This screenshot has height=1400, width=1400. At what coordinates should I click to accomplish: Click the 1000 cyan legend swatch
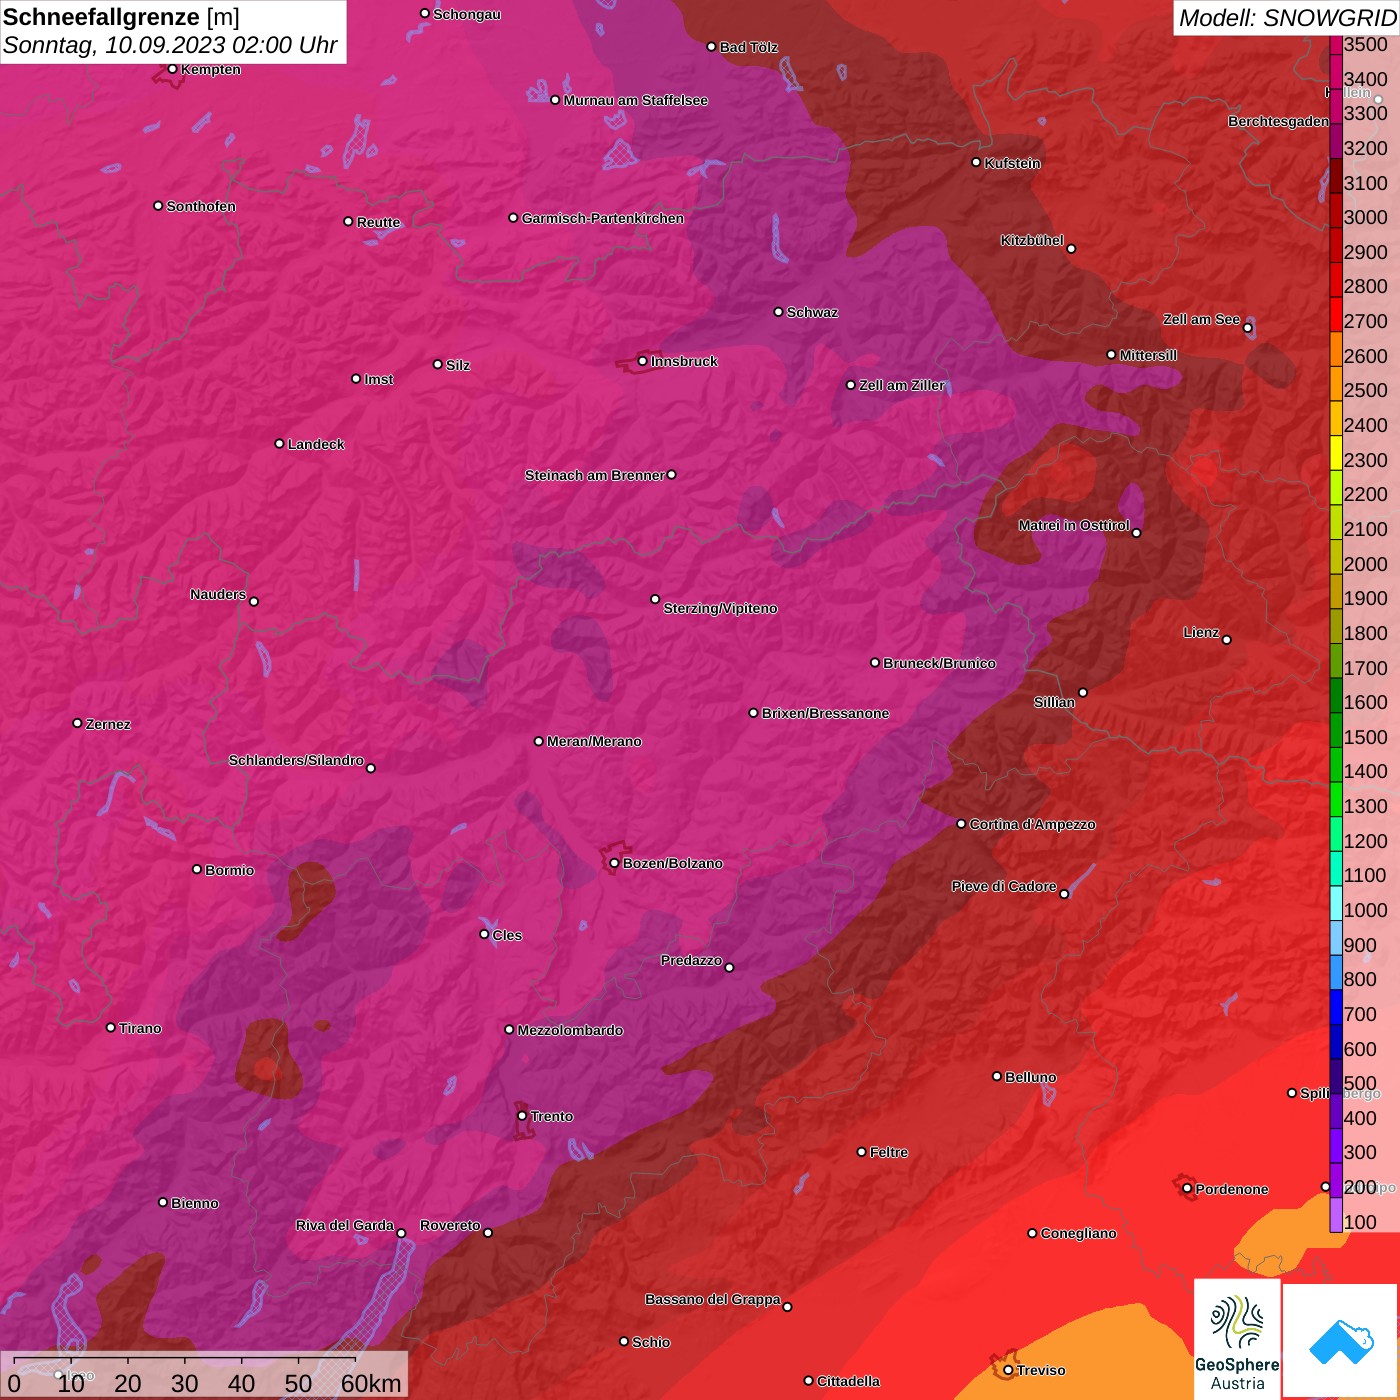pos(1335,903)
